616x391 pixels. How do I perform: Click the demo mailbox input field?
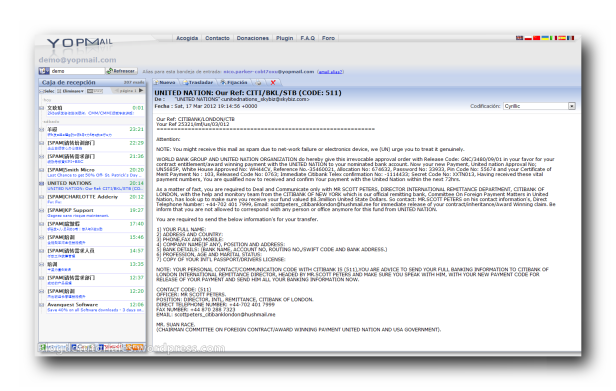pyautogui.click(x=77, y=71)
